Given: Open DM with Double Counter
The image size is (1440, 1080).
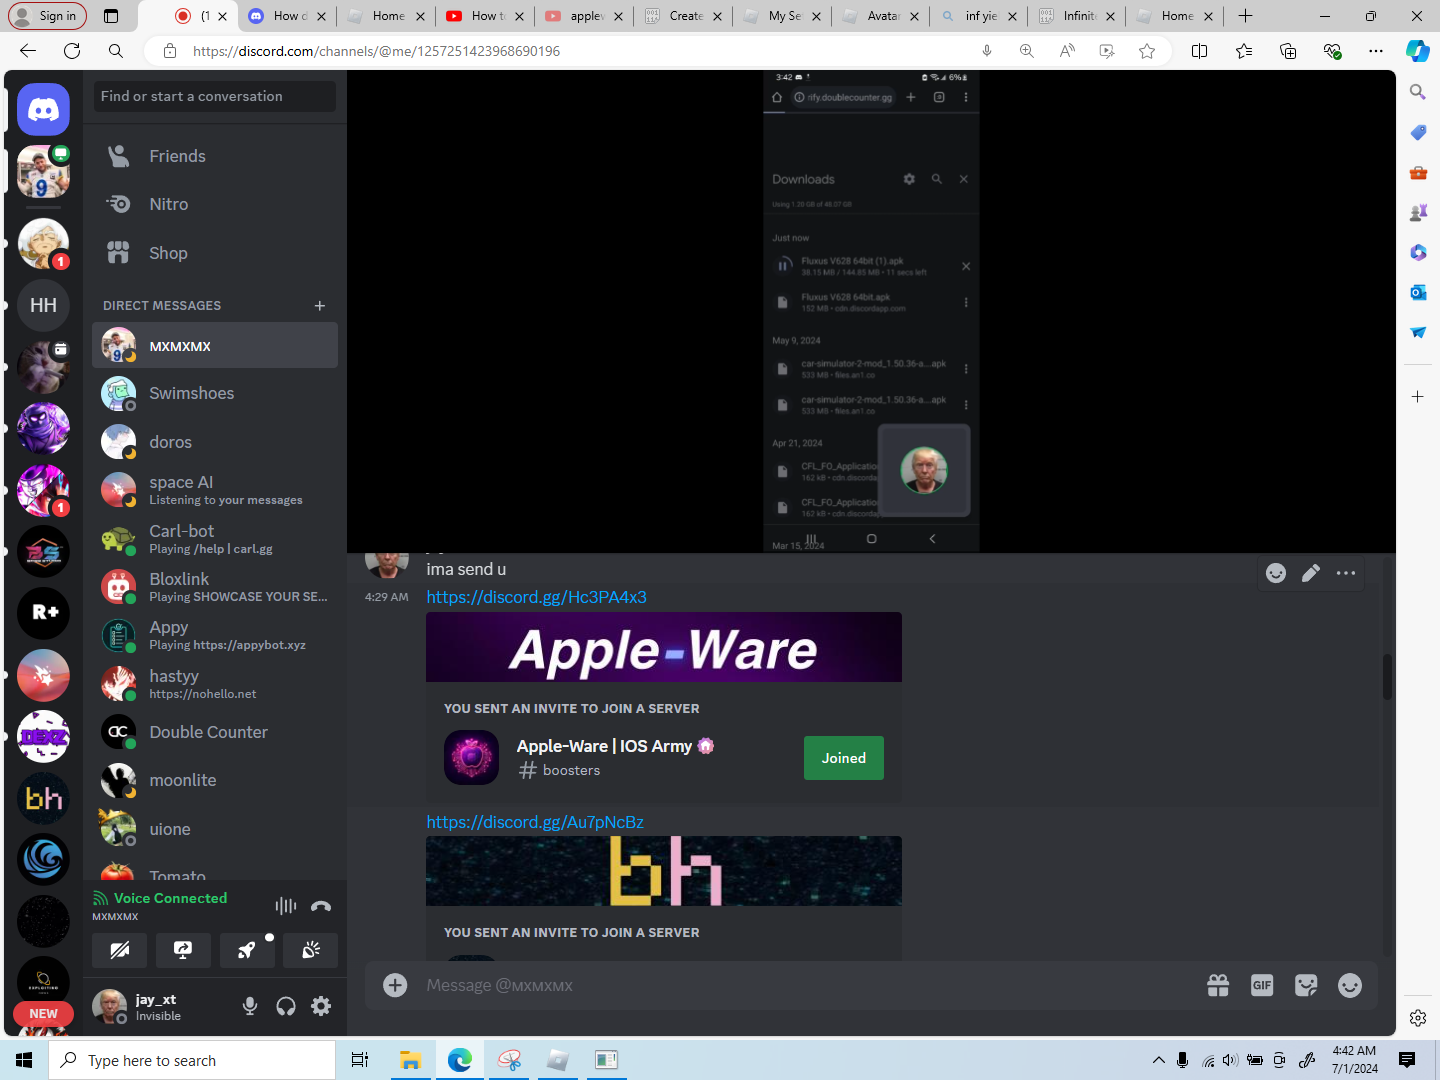Looking at the screenshot, I should click(215, 732).
